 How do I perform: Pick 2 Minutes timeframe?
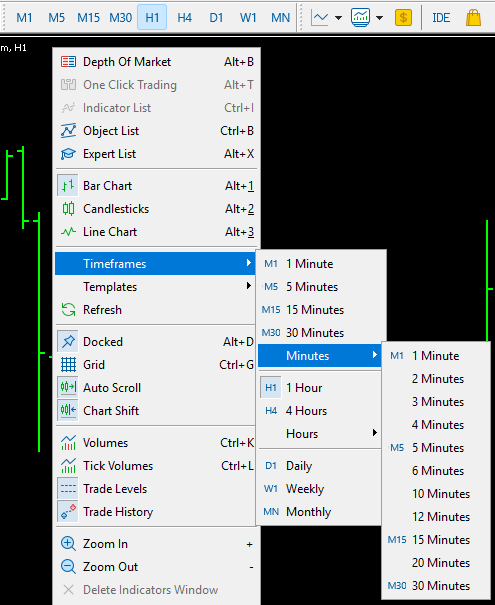(x=436, y=379)
